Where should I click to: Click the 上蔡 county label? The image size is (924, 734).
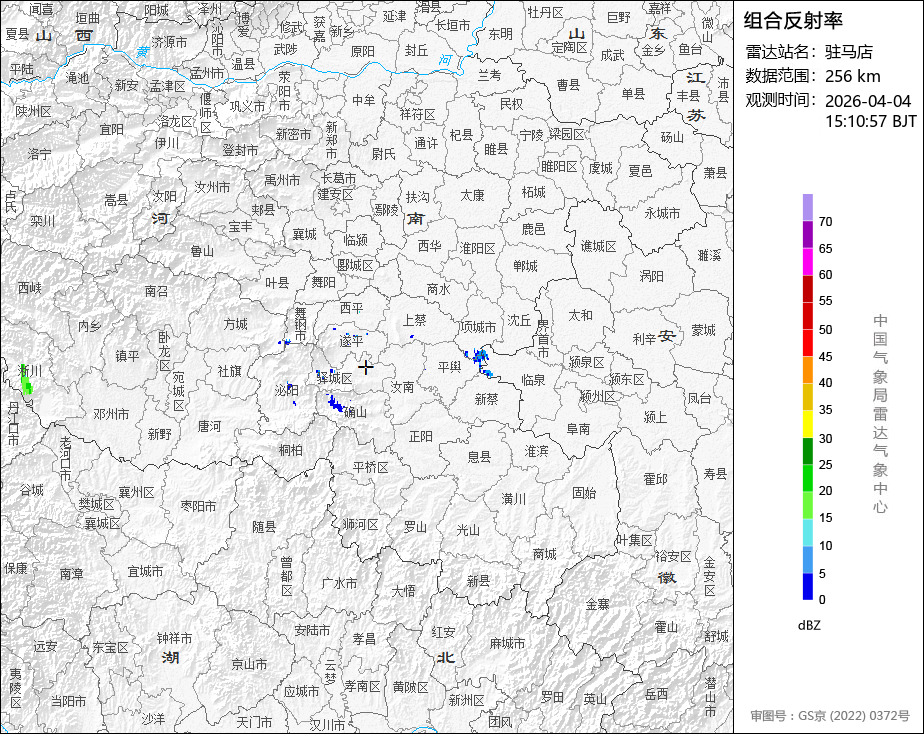(414, 320)
